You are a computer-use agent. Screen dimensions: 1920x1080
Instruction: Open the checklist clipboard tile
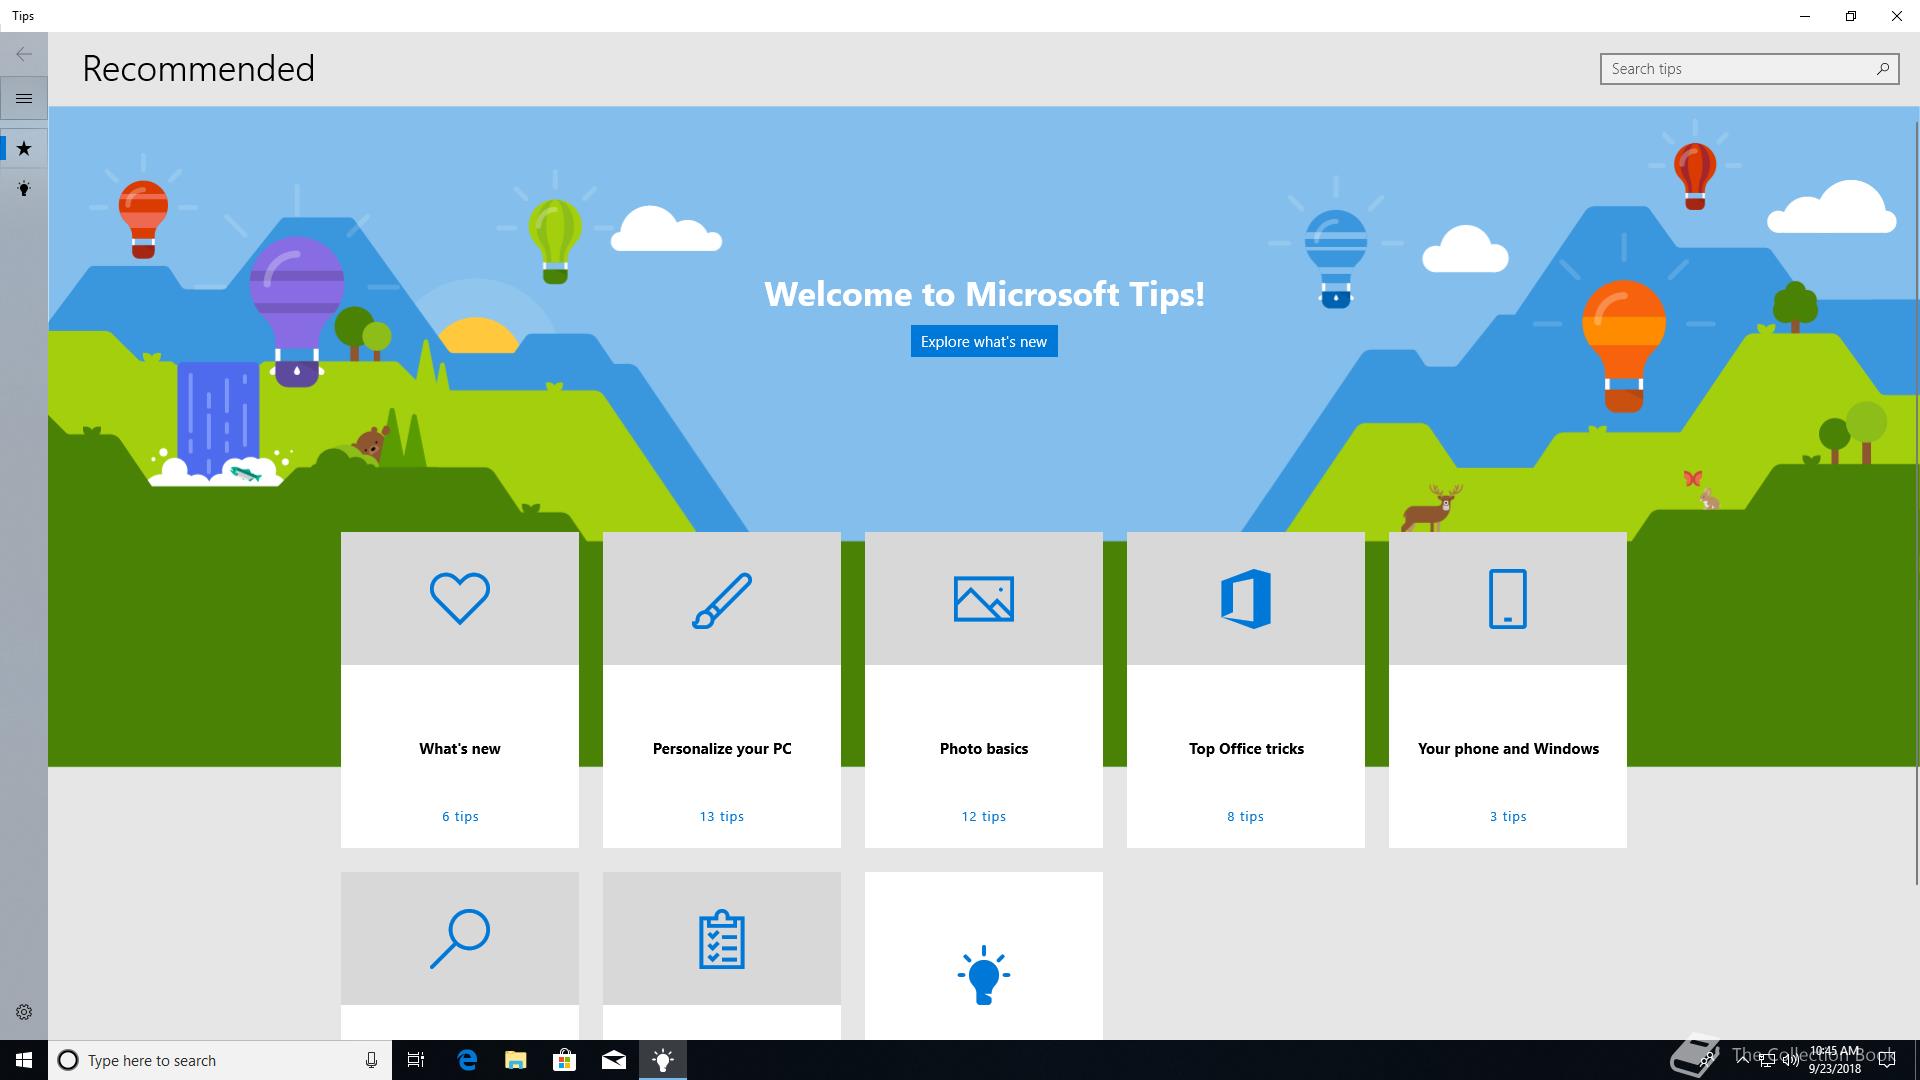(x=722, y=940)
